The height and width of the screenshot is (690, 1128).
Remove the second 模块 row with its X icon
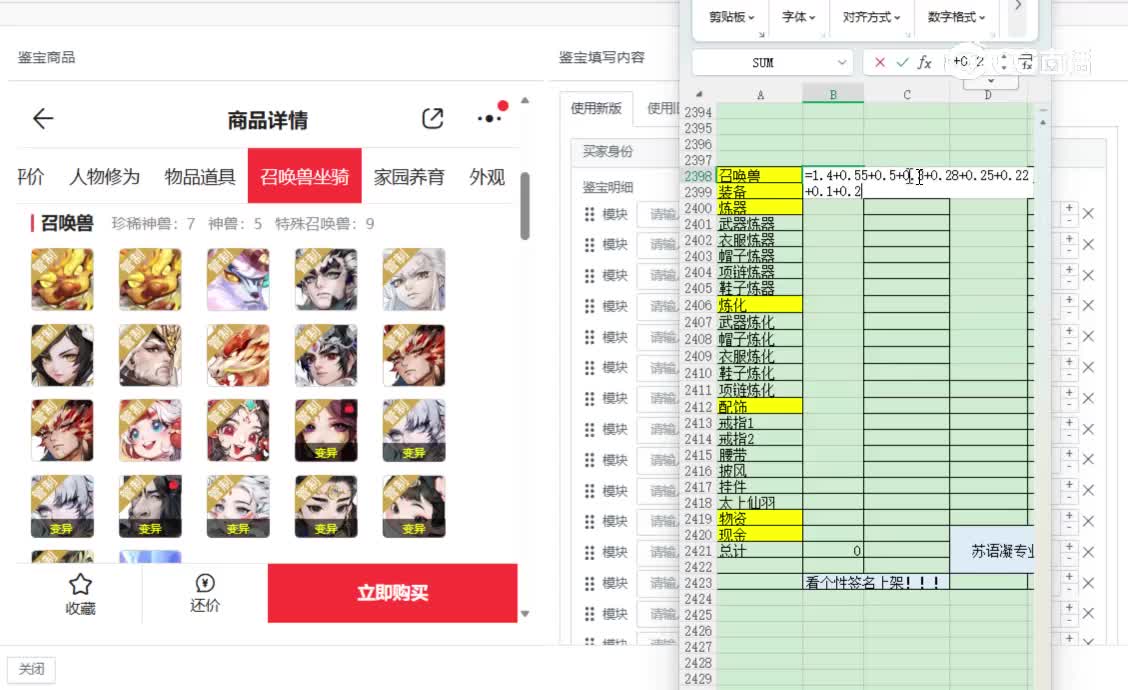click(x=1088, y=245)
